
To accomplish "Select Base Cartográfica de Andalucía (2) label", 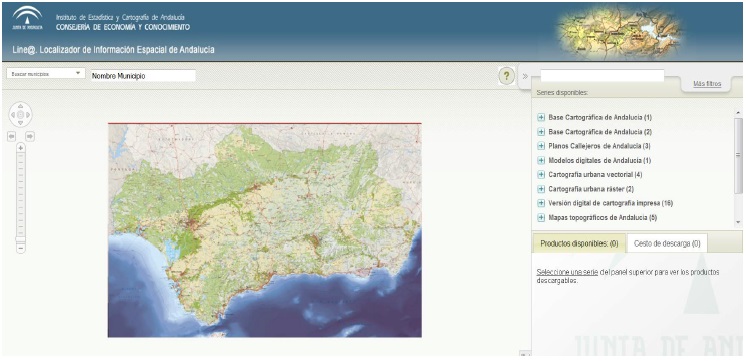I will 600,132.
